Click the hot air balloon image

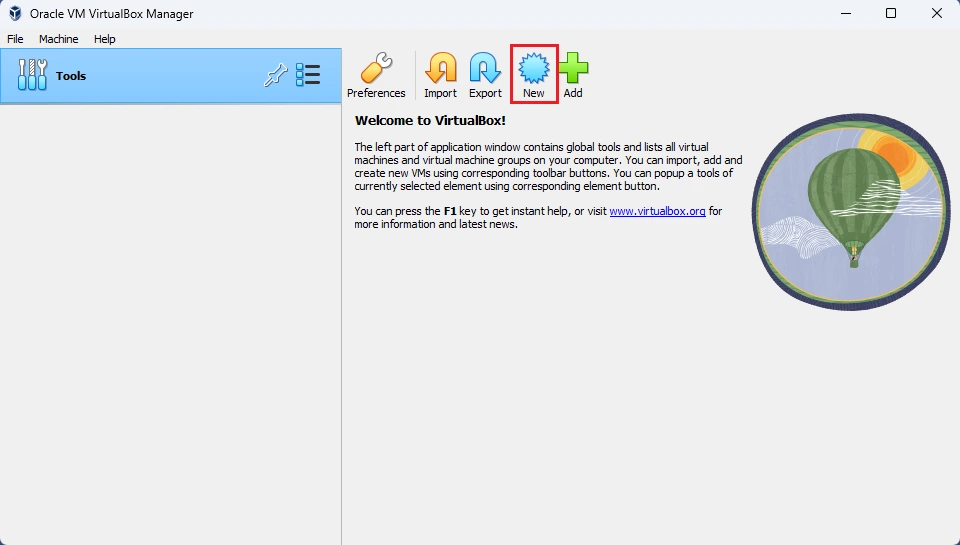851,212
